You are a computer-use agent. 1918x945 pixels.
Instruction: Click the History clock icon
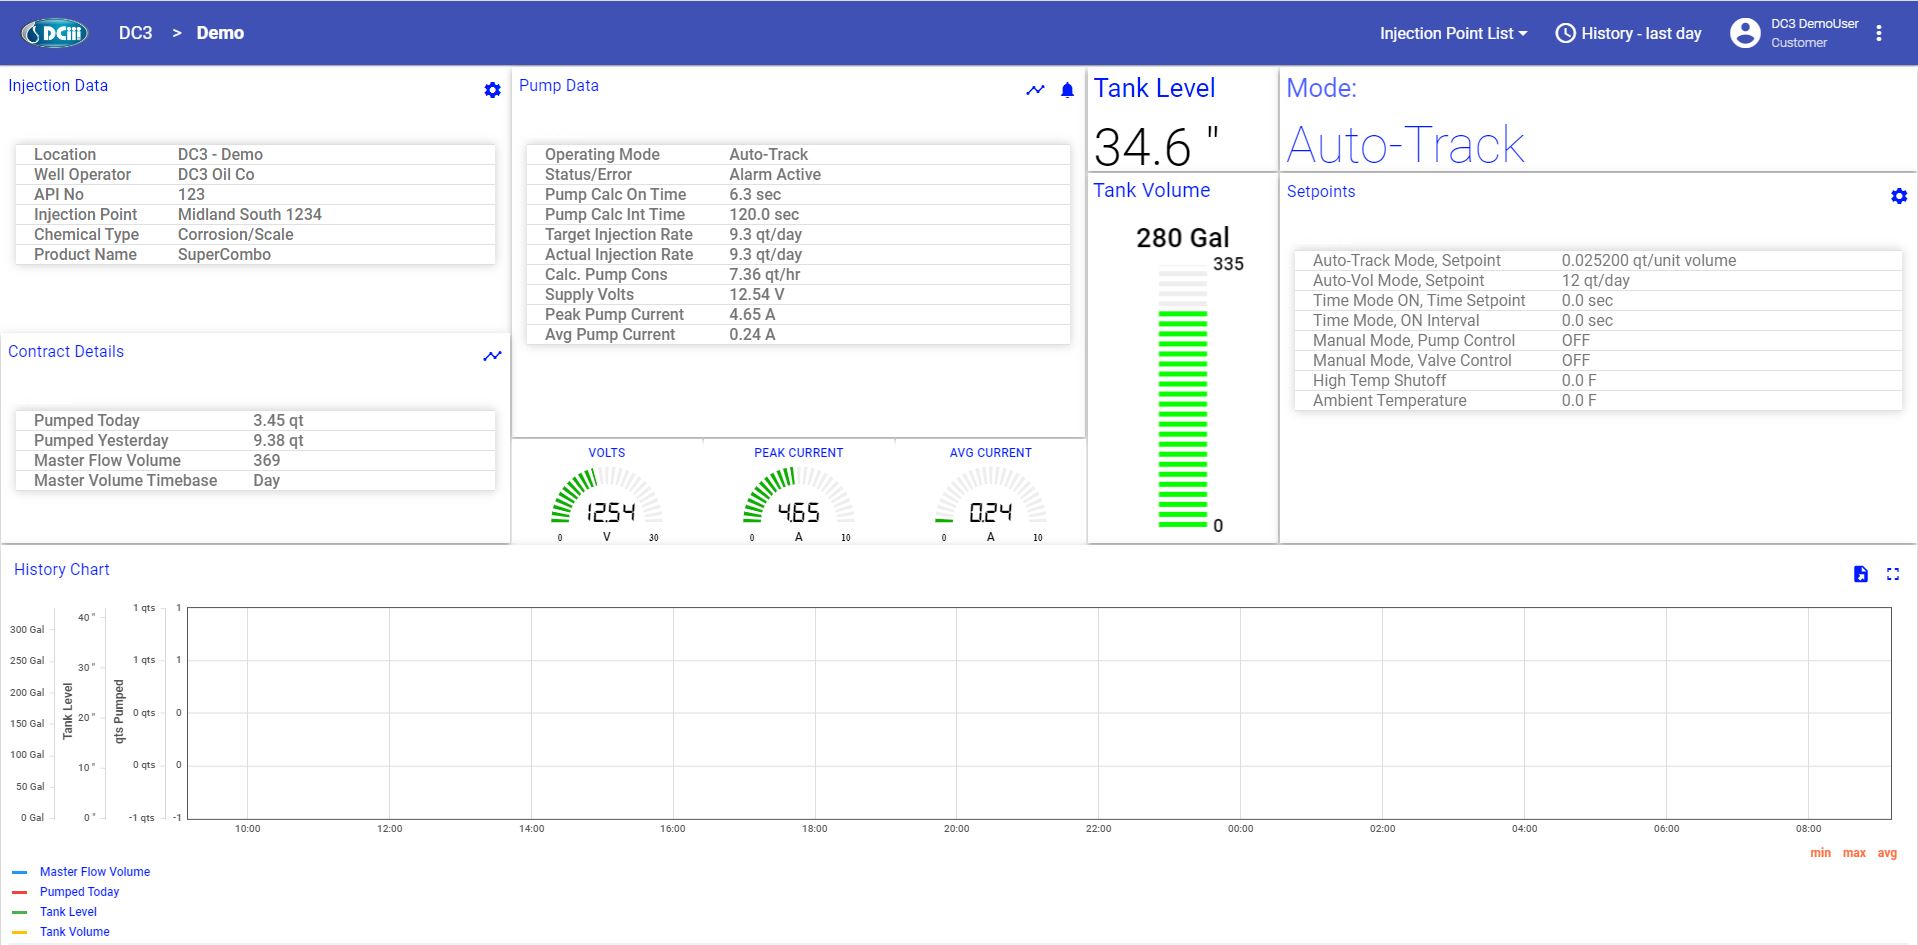click(x=1565, y=33)
